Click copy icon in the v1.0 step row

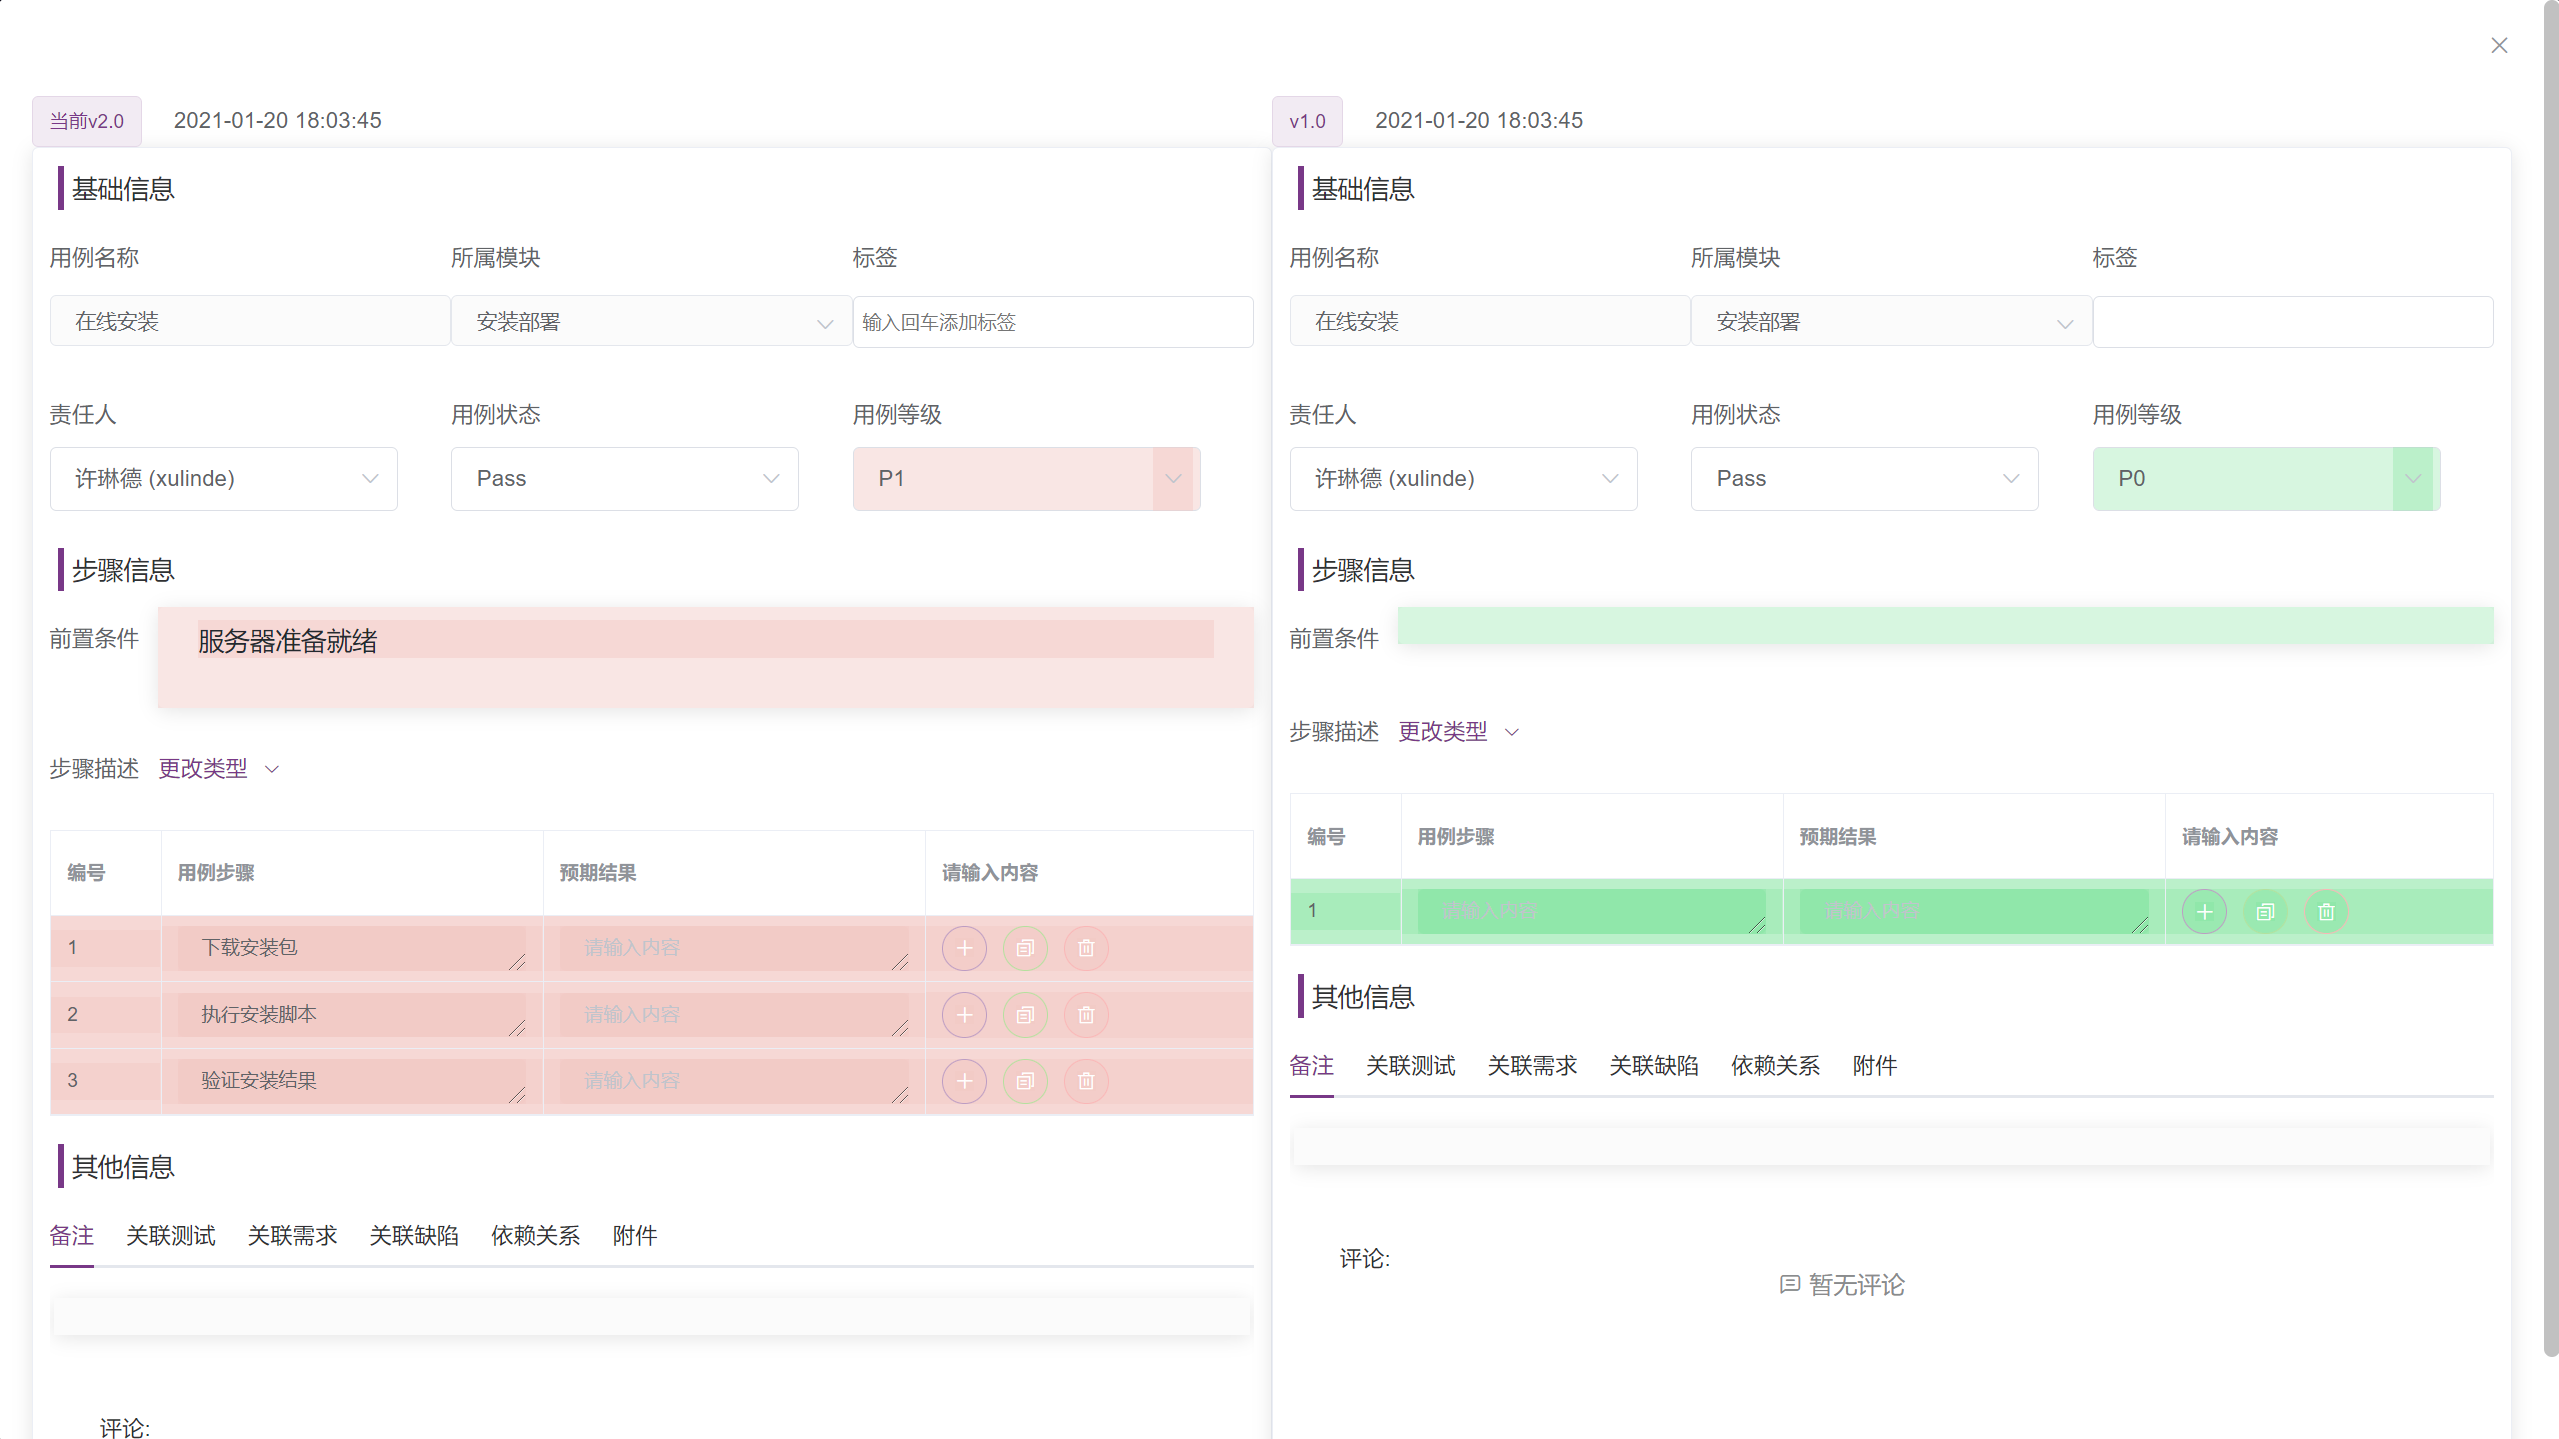(x=2265, y=911)
